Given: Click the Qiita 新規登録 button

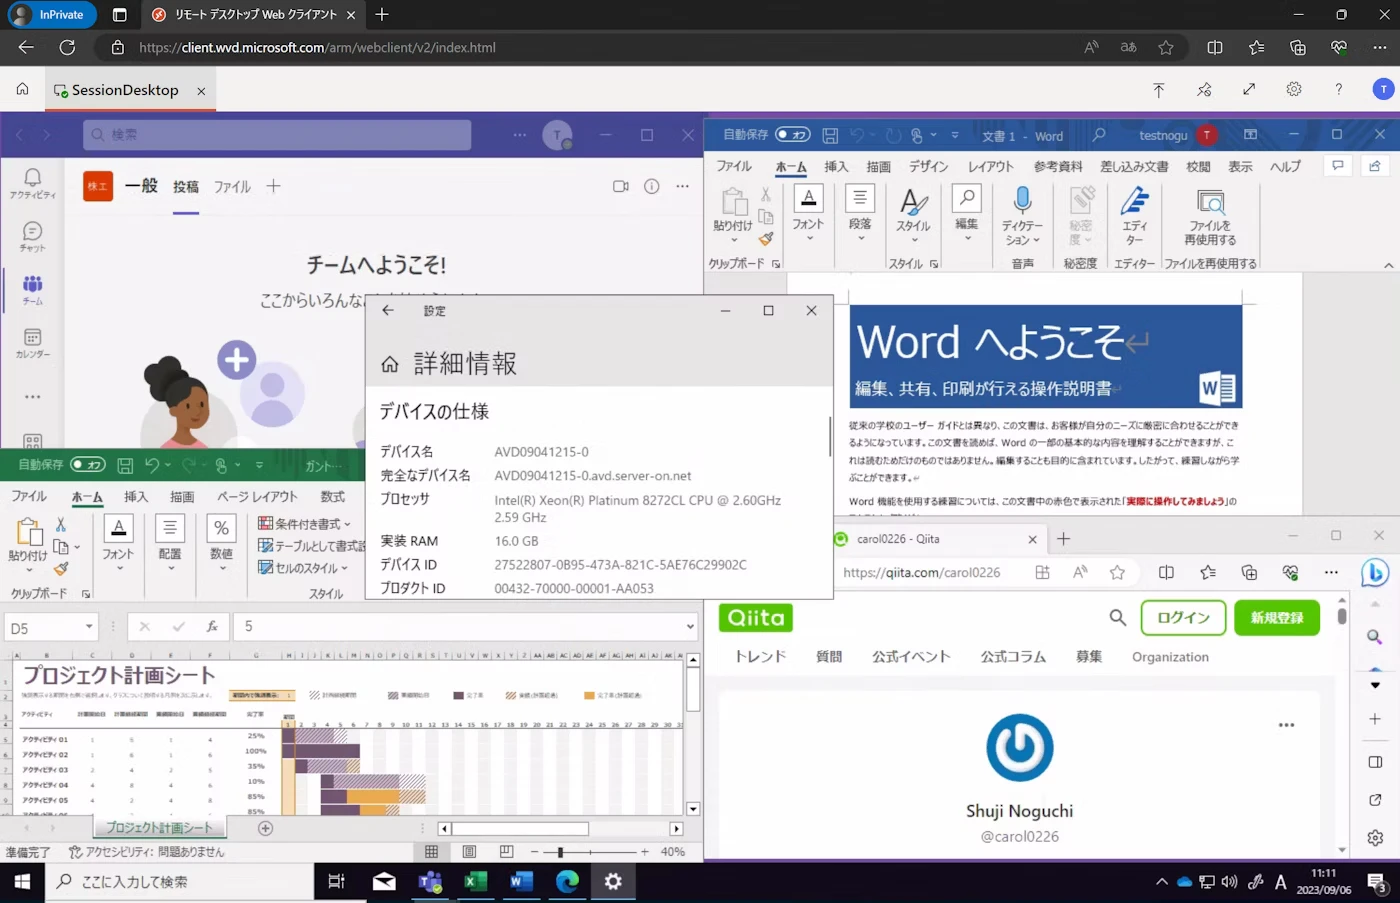Looking at the screenshot, I should coord(1277,618).
